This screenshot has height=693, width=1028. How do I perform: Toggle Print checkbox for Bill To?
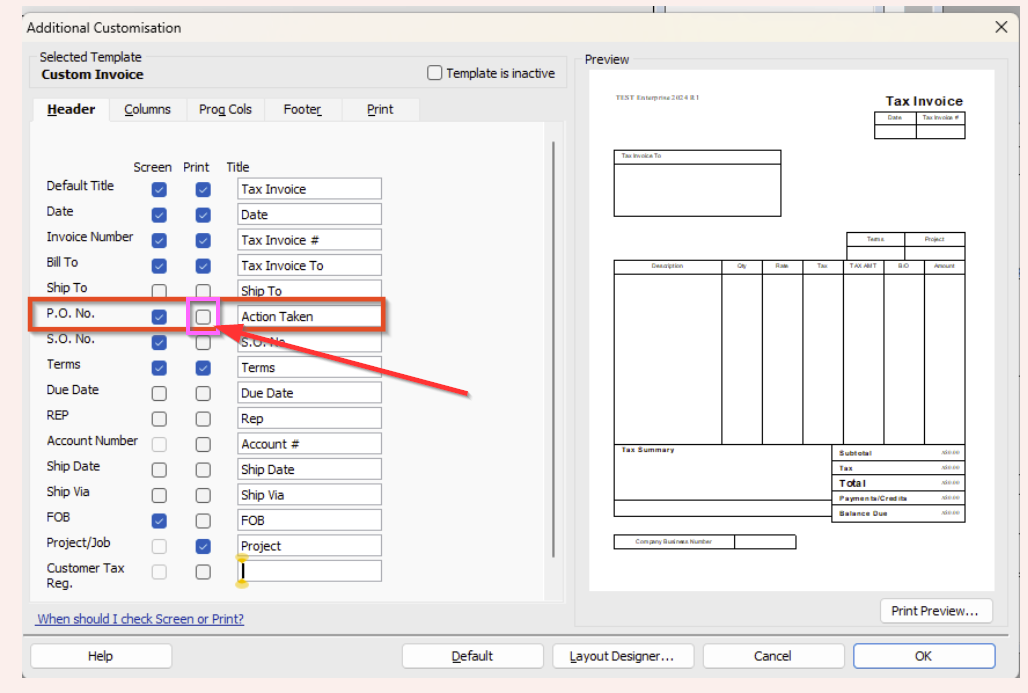coord(203,266)
